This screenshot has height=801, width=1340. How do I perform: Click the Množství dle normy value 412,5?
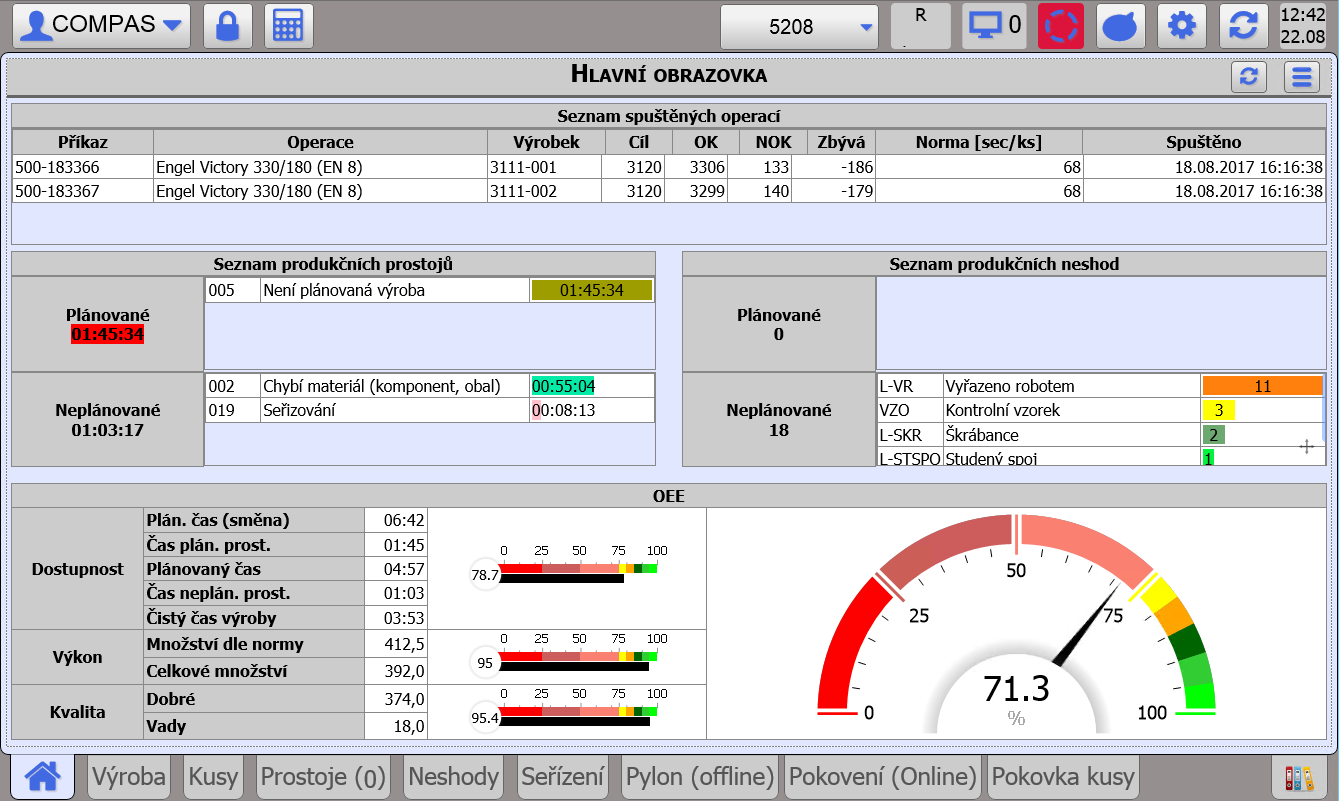396,645
